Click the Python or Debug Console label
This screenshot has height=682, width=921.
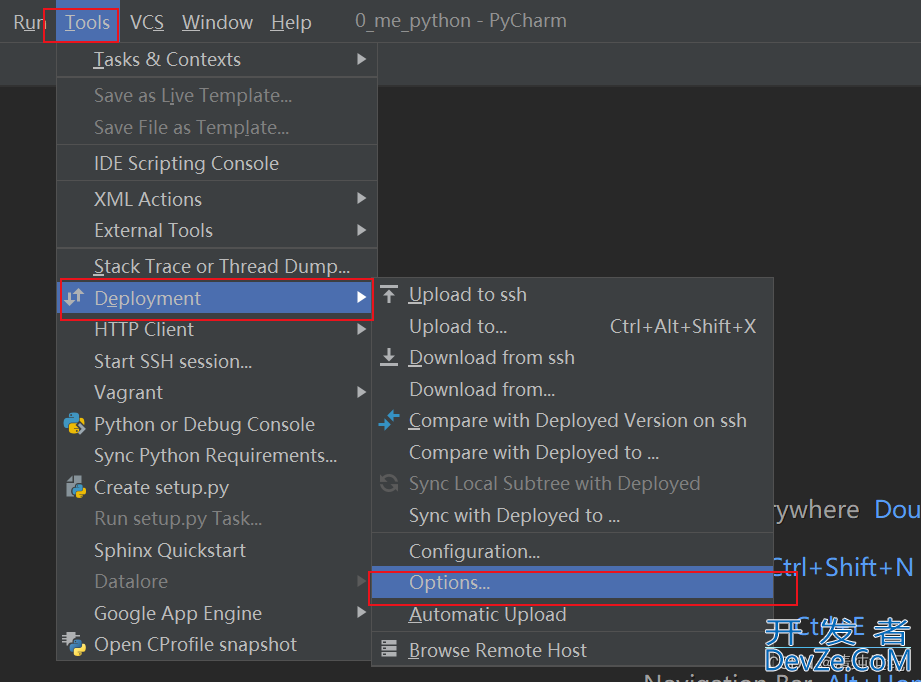point(204,424)
